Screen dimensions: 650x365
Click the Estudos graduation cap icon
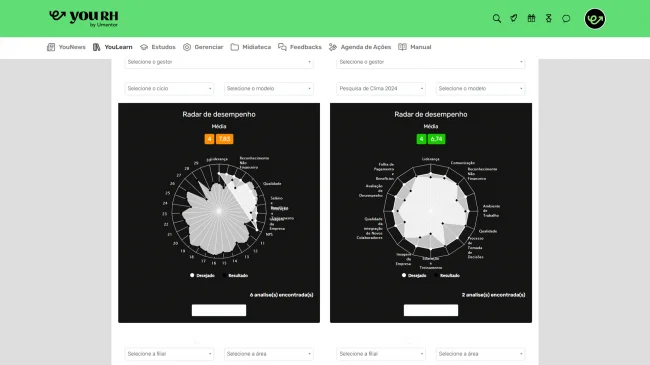[x=144, y=47]
